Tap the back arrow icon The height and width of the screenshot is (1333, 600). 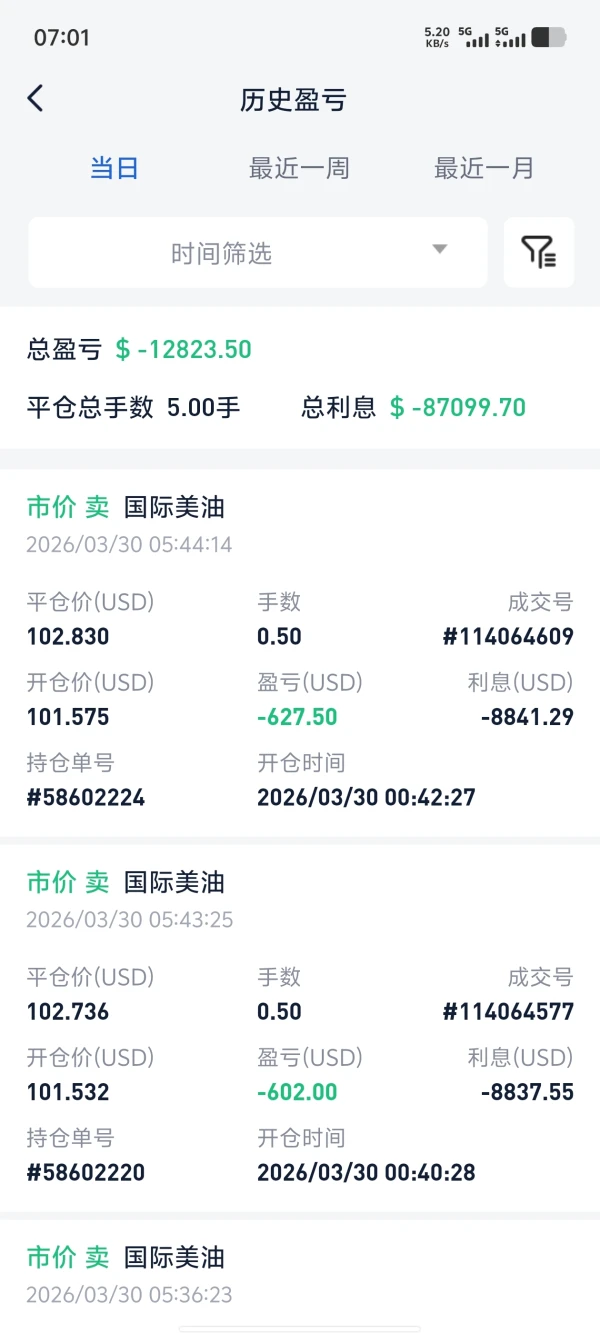[x=36, y=98]
